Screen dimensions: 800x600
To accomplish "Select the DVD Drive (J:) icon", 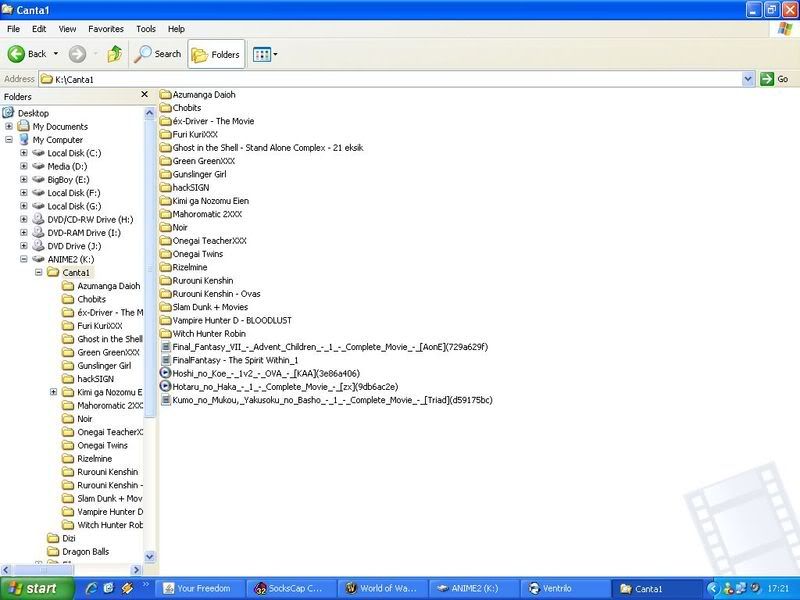I will (38, 246).
